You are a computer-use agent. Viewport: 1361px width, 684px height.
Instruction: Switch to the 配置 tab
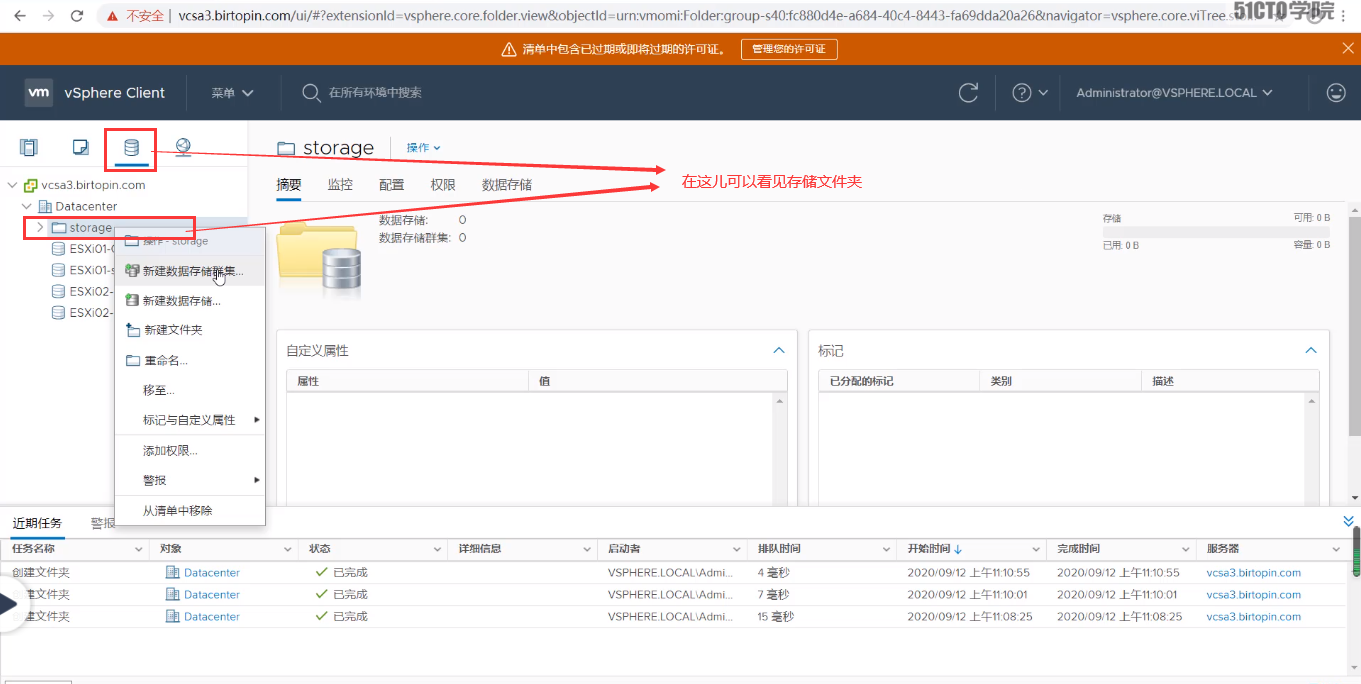(392, 185)
